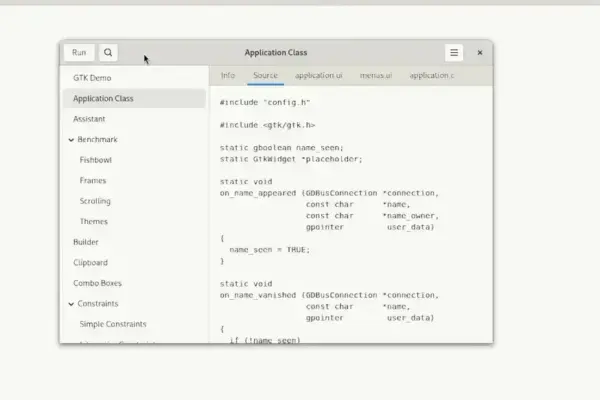
Task: Switch to the Source tab
Action: [x=265, y=75]
